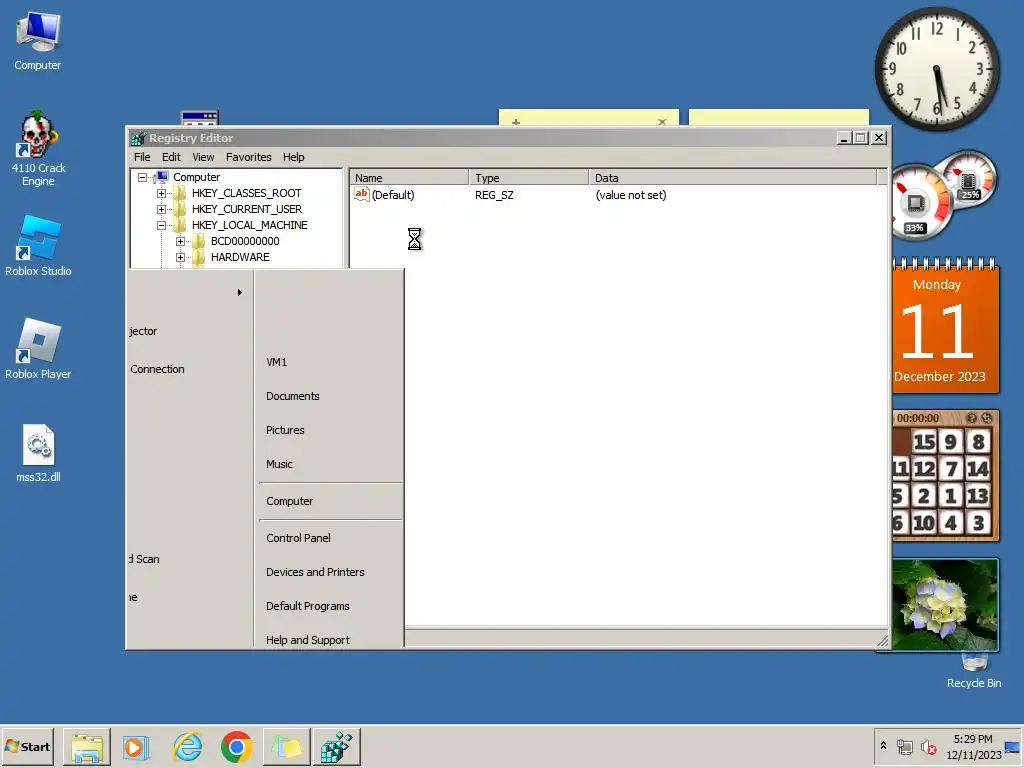Click the Show Desktop button in tray
The image size is (1024, 768).
(1013, 747)
